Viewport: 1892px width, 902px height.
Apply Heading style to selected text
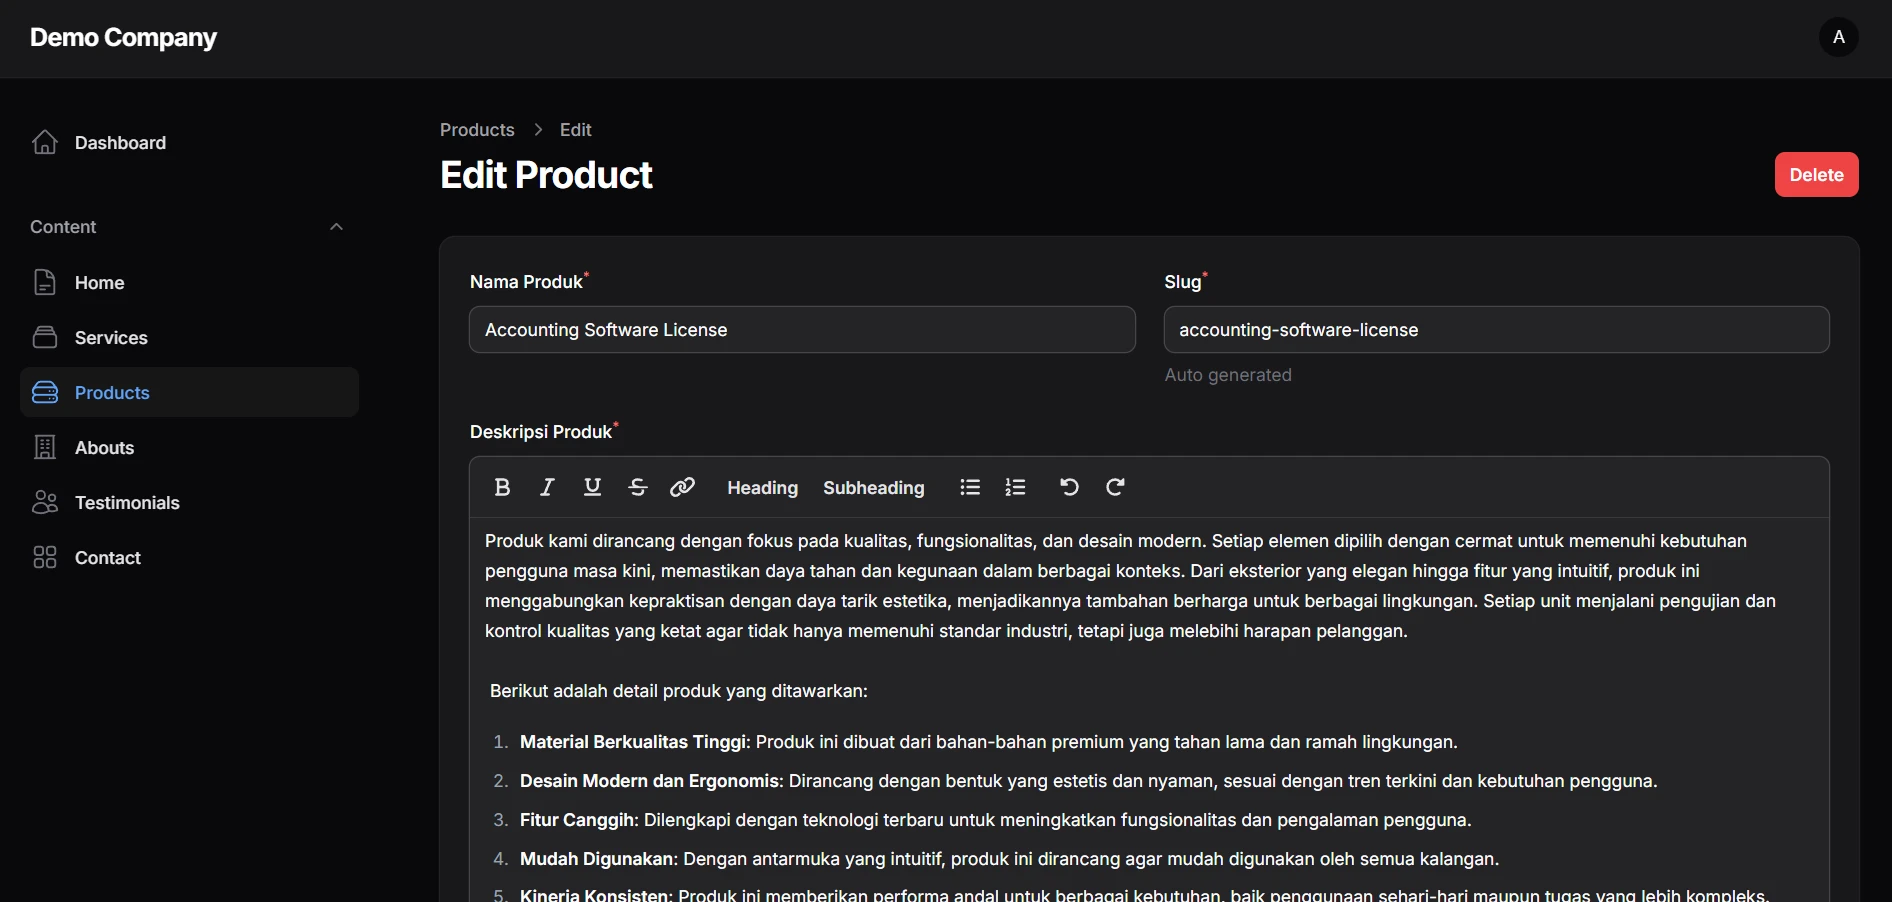pyautogui.click(x=762, y=487)
